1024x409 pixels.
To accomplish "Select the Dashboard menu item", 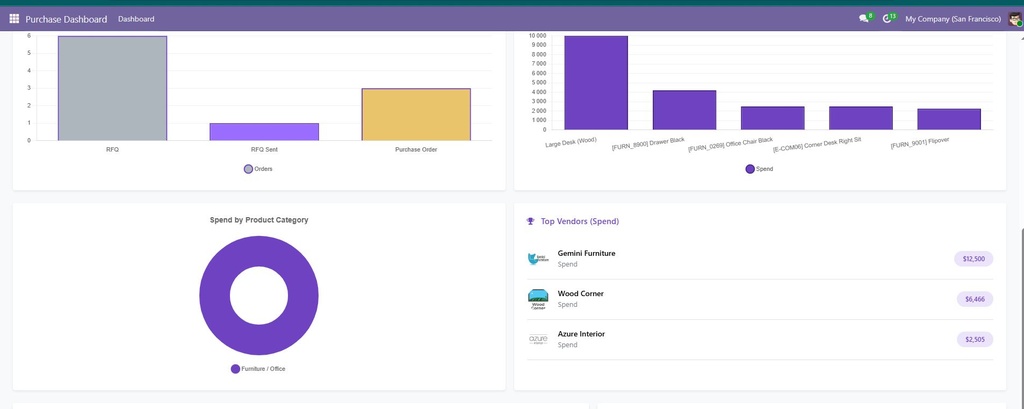I will (x=136, y=19).
